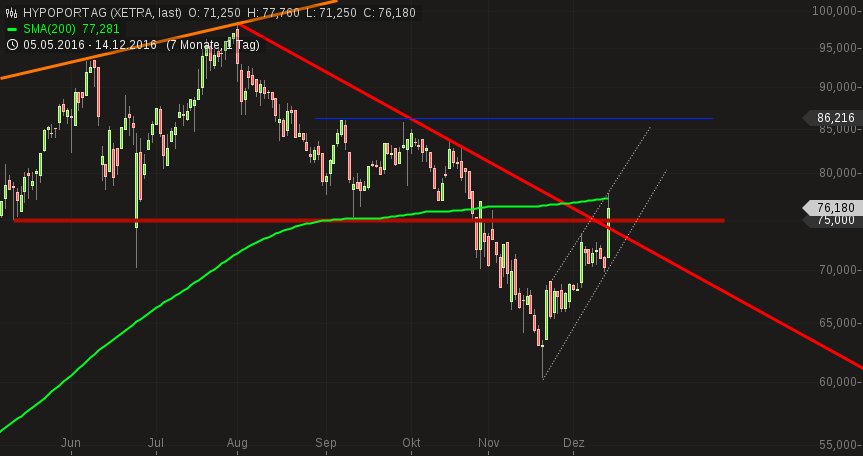Click the Nov label on time axis
The width and height of the screenshot is (863, 456).
488,443
